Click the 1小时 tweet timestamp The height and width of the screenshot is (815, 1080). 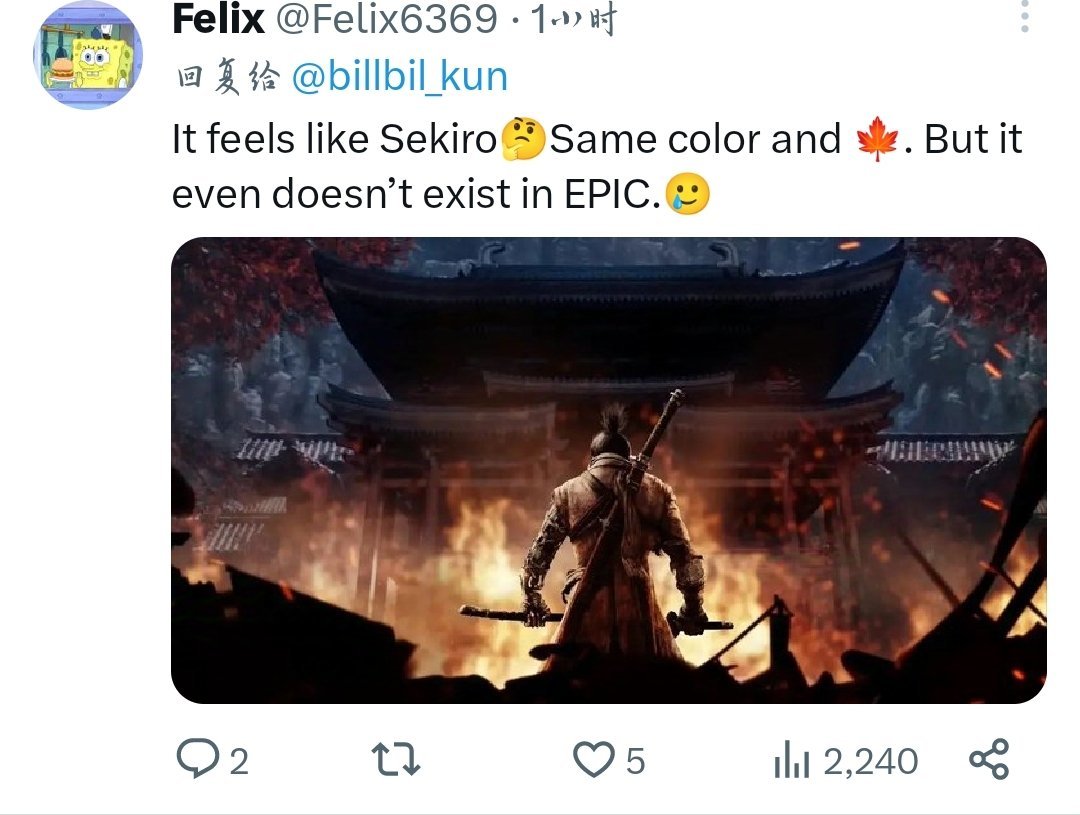(573, 19)
